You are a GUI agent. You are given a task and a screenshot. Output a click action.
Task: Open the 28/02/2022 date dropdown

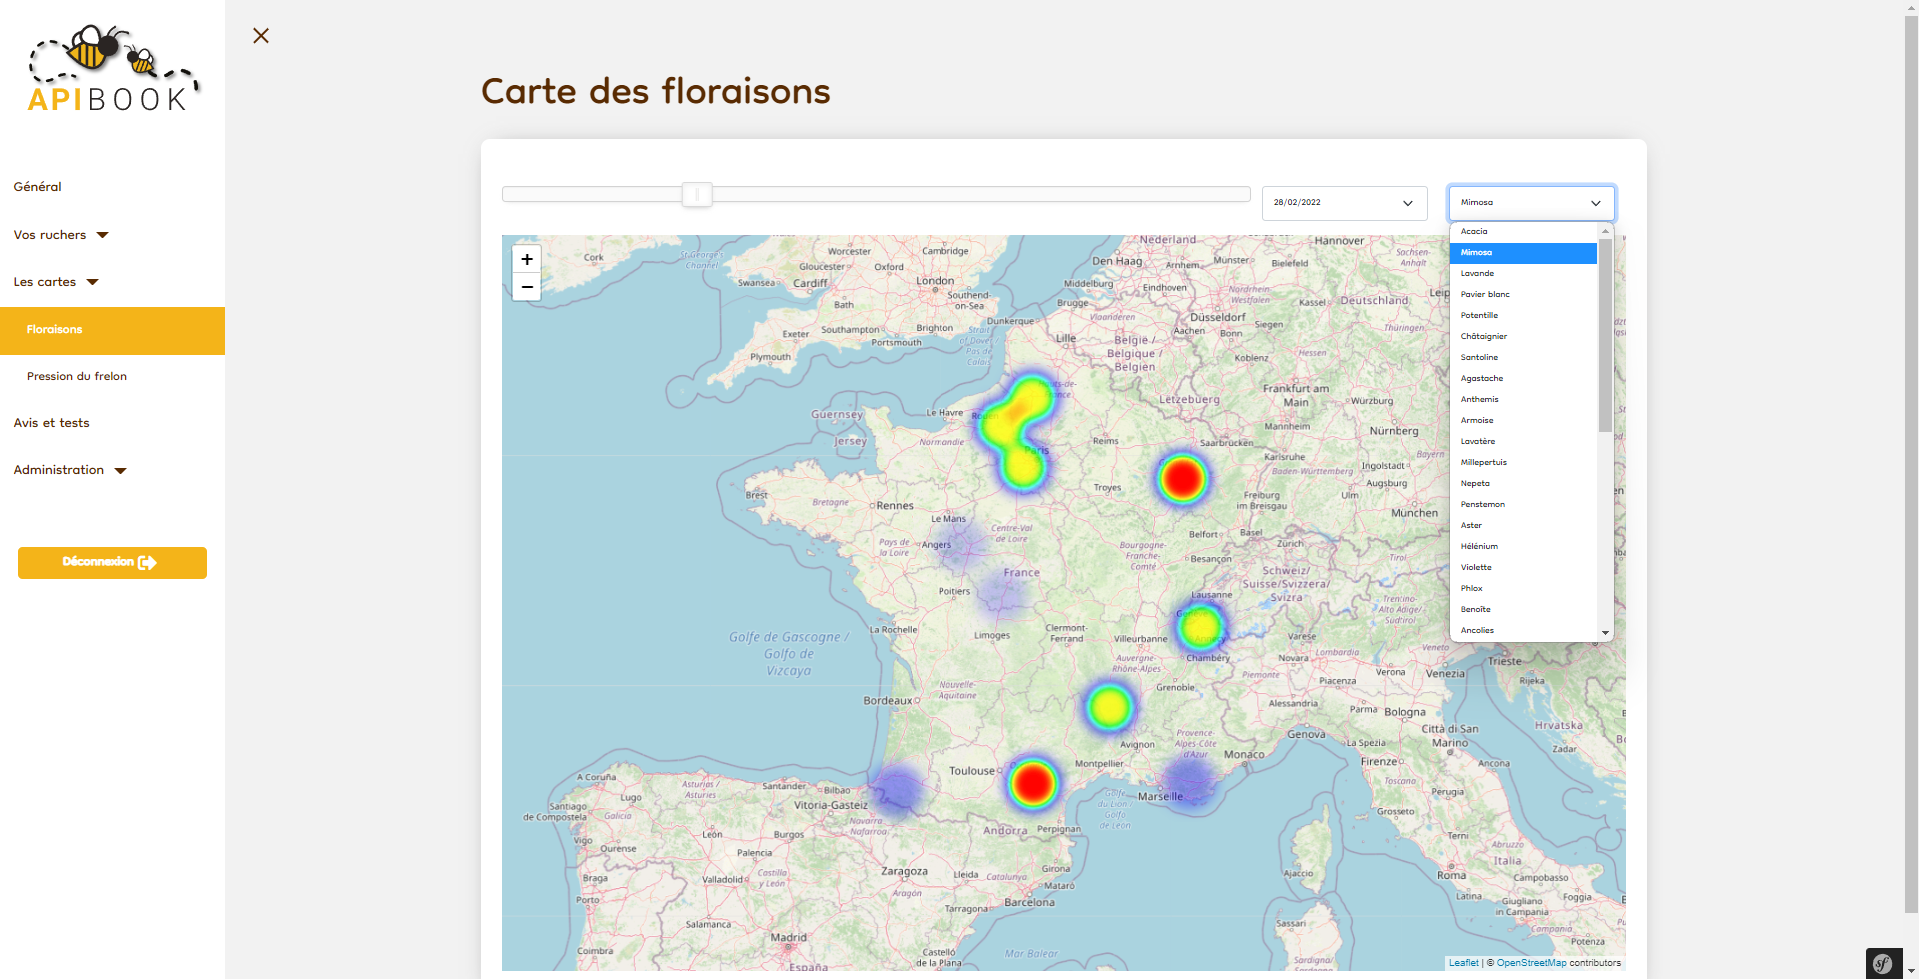(x=1343, y=203)
